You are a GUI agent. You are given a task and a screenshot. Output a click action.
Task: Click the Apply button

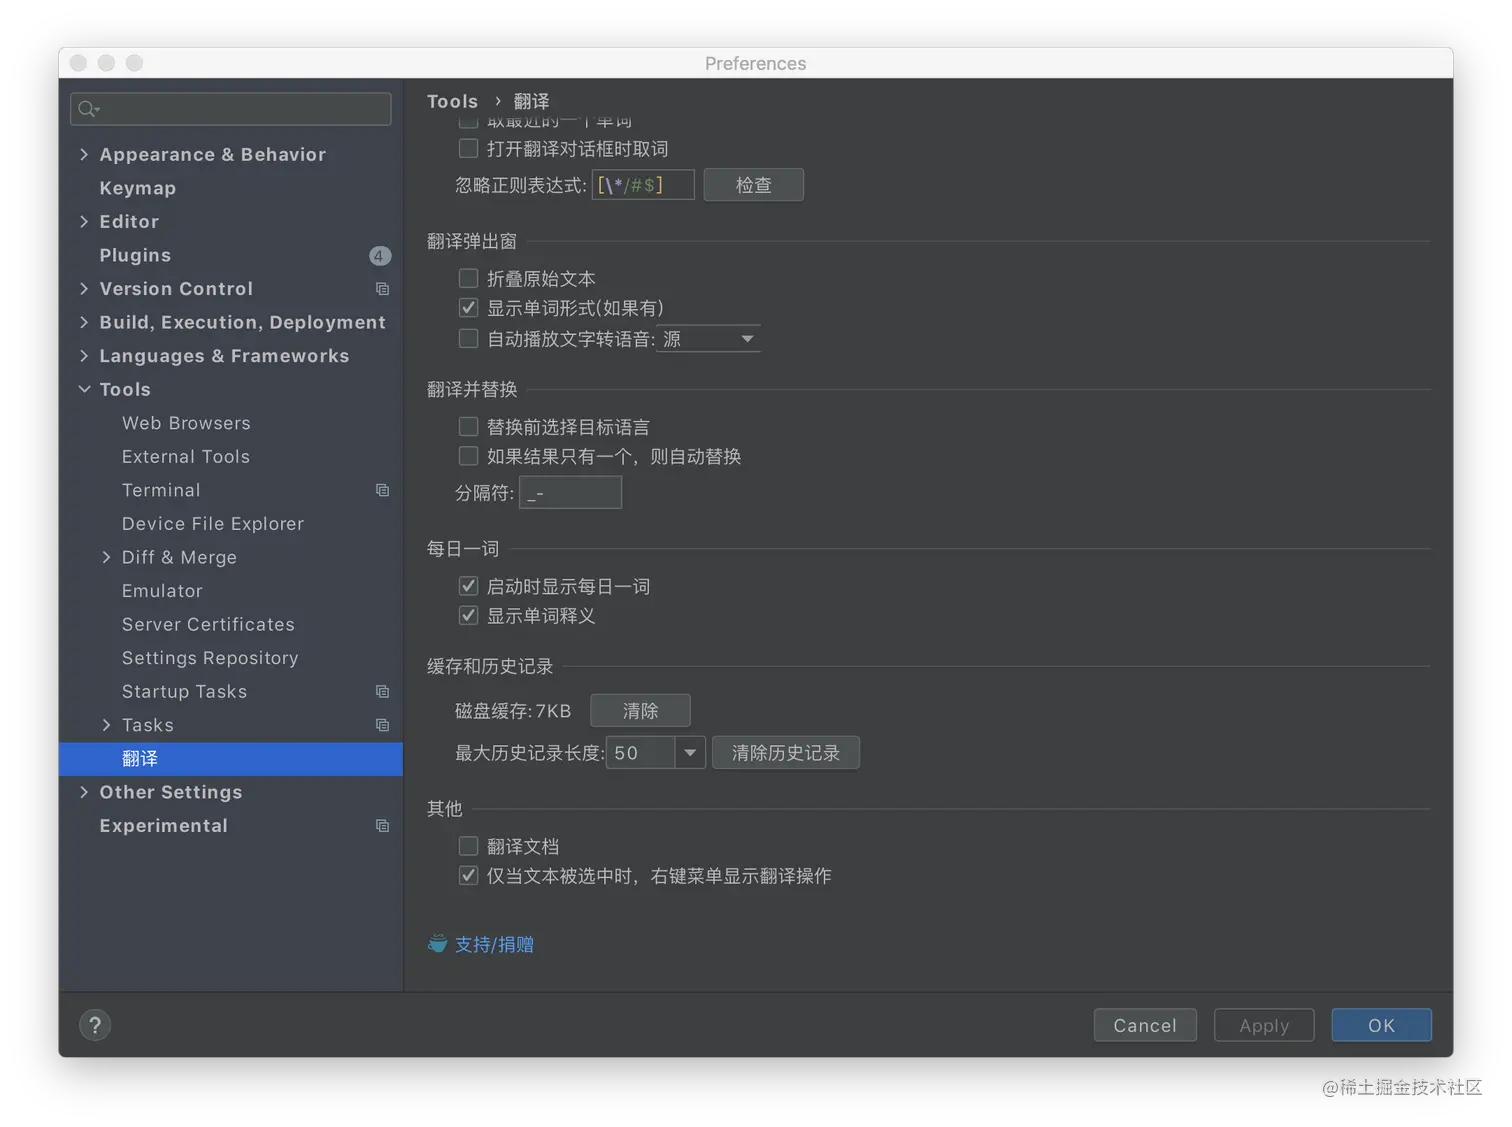(1264, 1025)
